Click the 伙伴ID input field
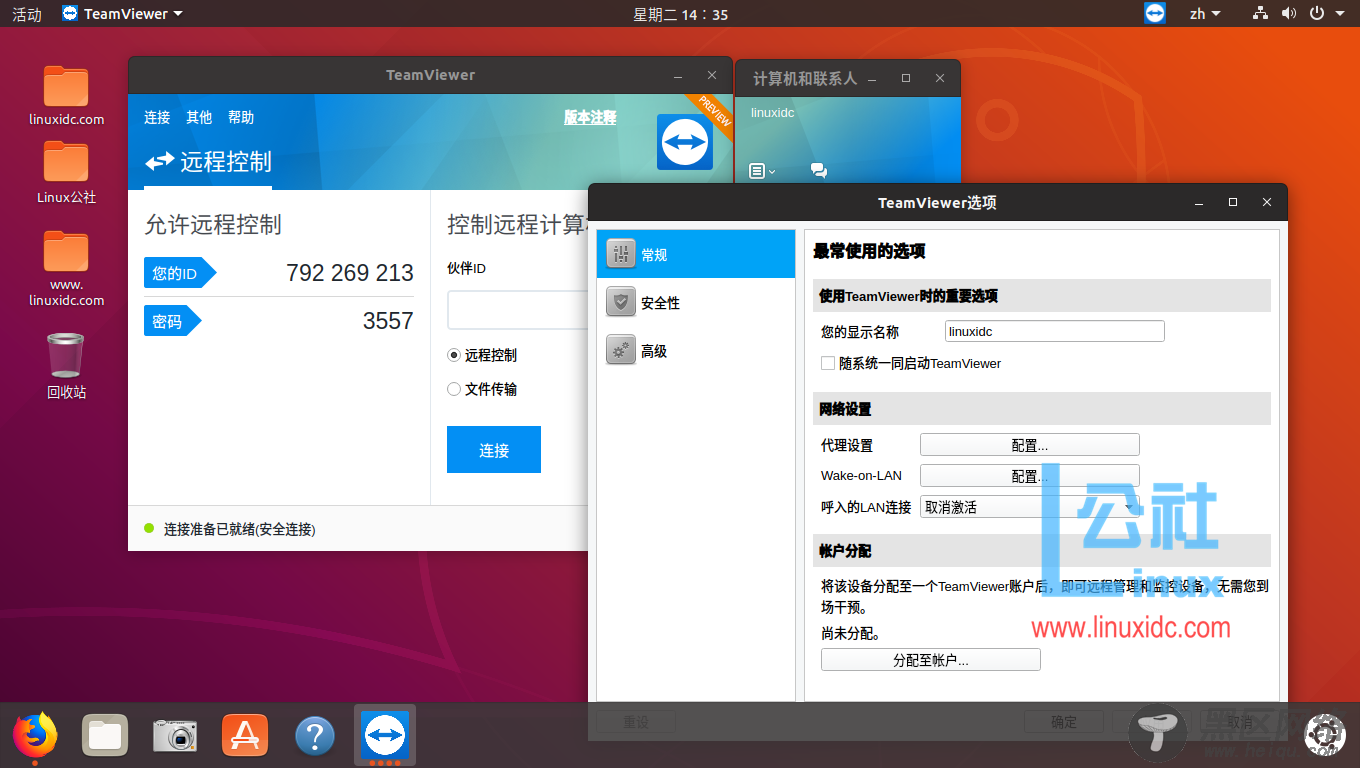The width and height of the screenshot is (1360, 768). 518,310
